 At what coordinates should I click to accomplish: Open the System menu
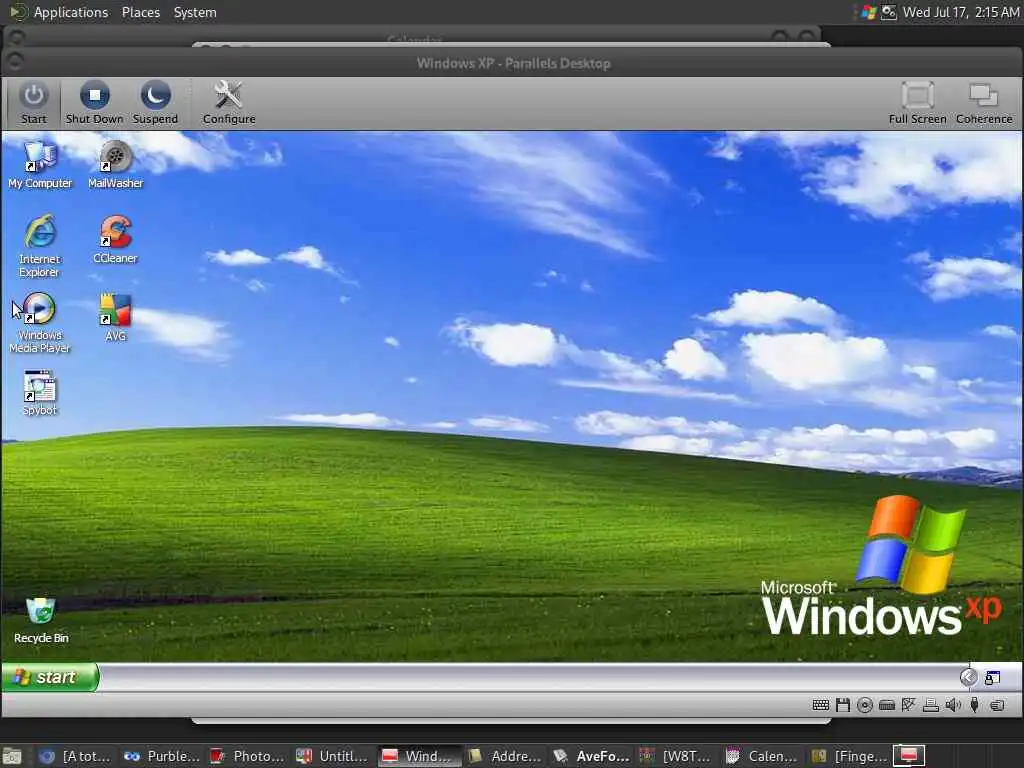[x=195, y=12]
